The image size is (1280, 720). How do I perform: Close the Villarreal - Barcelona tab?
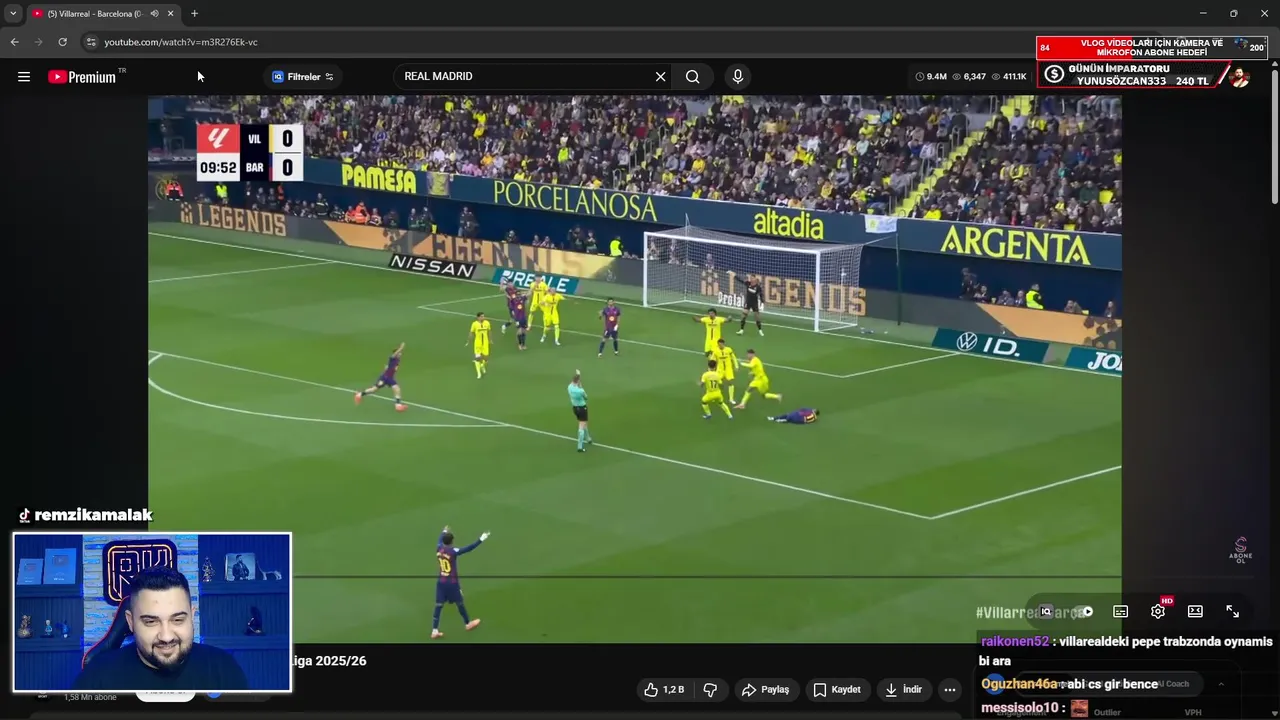170,13
